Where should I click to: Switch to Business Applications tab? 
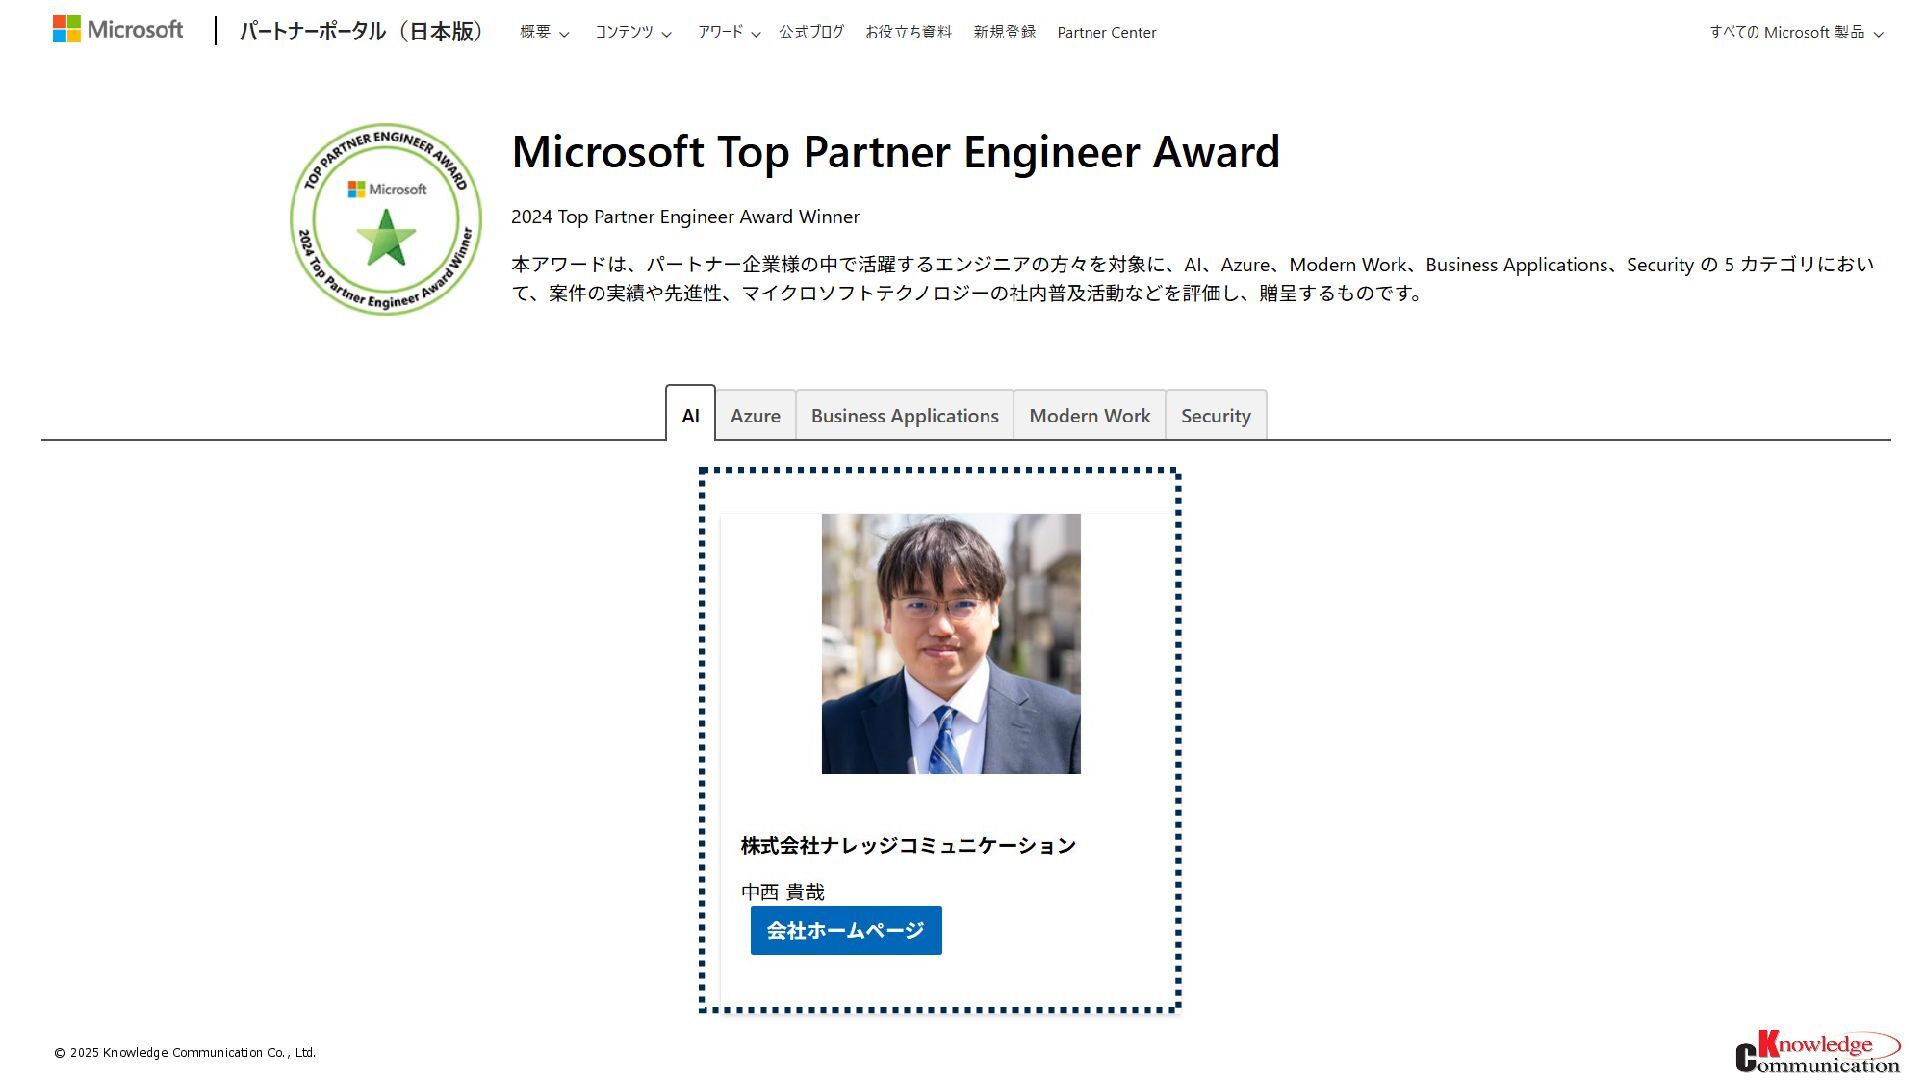point(904,415)
